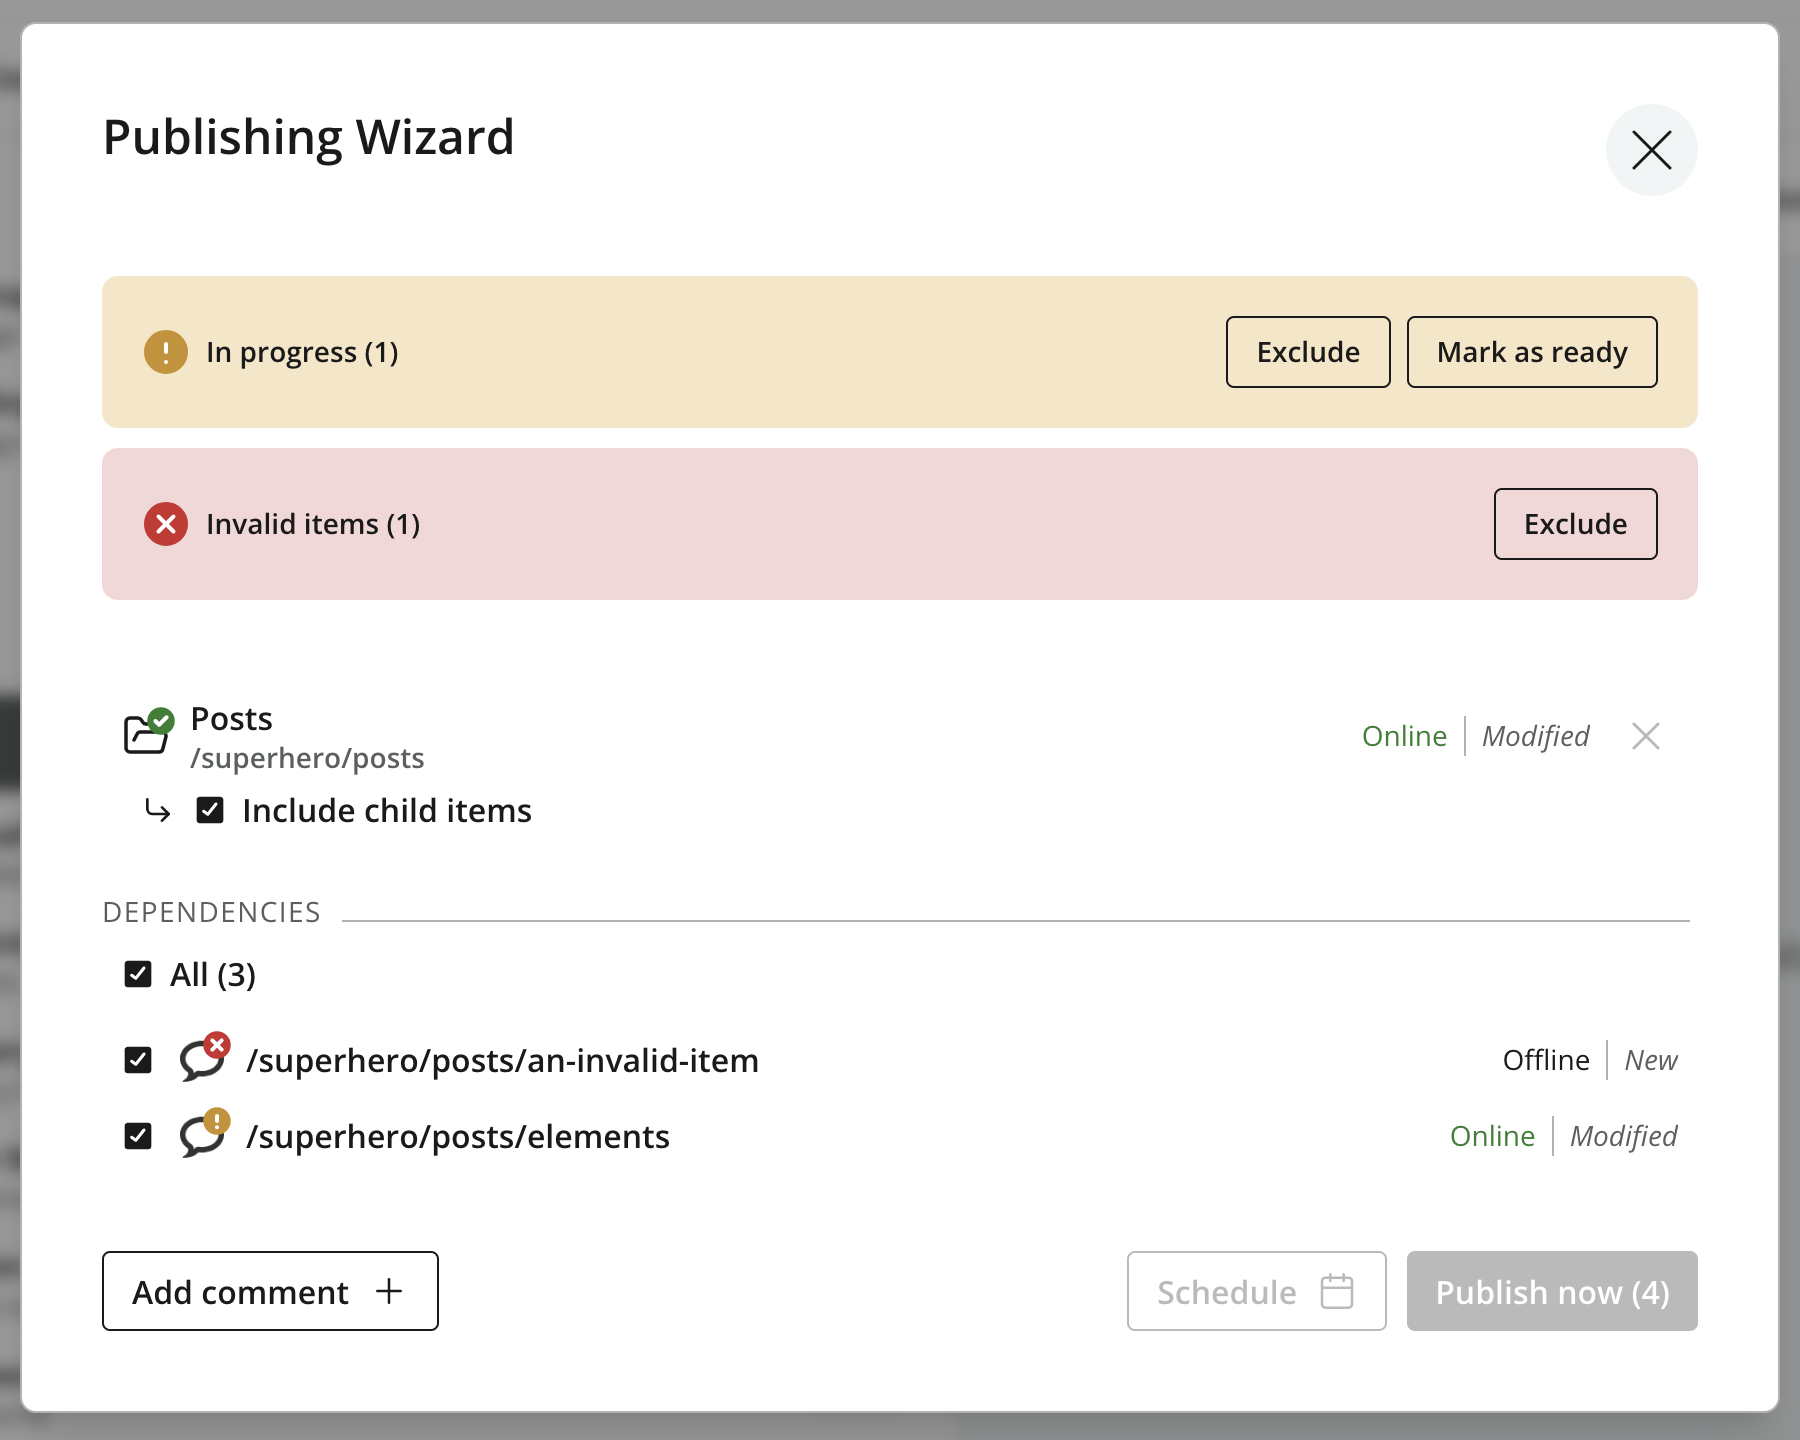The height and width of the screenshot is (1440, 1800).
Task: Remove the Posts item from publishing
Action: 1645,736
